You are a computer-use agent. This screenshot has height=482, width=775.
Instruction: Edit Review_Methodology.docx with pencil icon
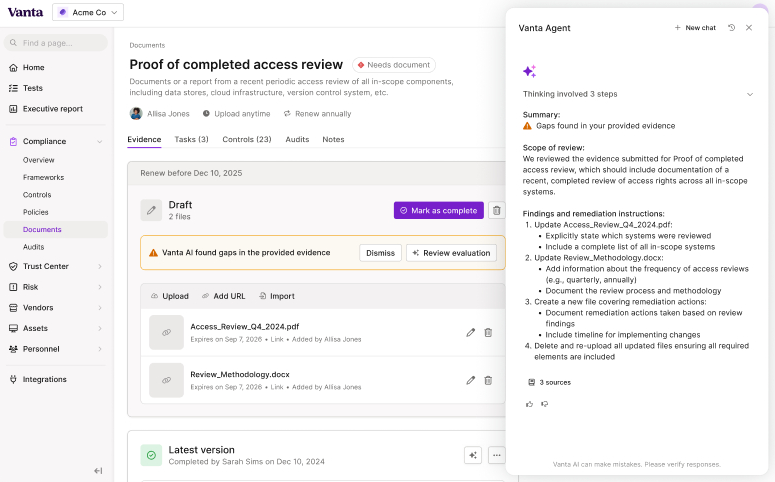(471, 380)
